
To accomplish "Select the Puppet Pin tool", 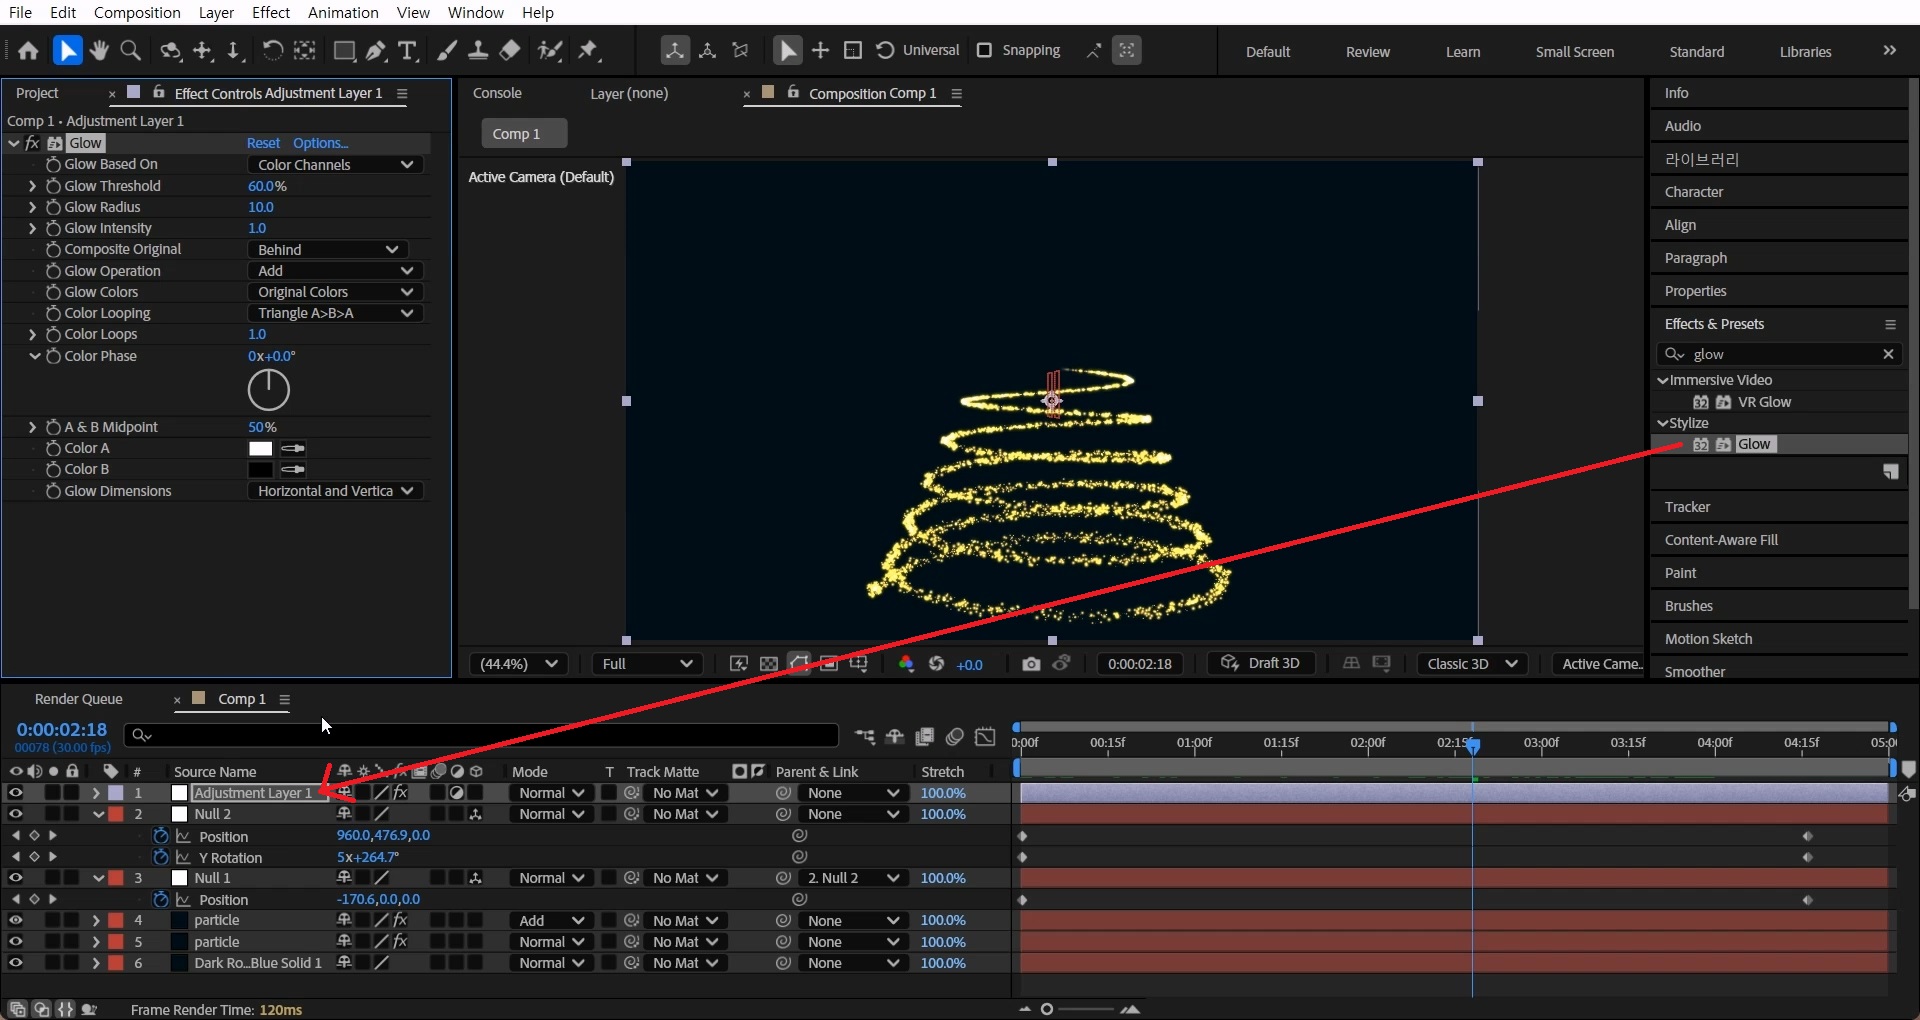I will coord(589,51).
